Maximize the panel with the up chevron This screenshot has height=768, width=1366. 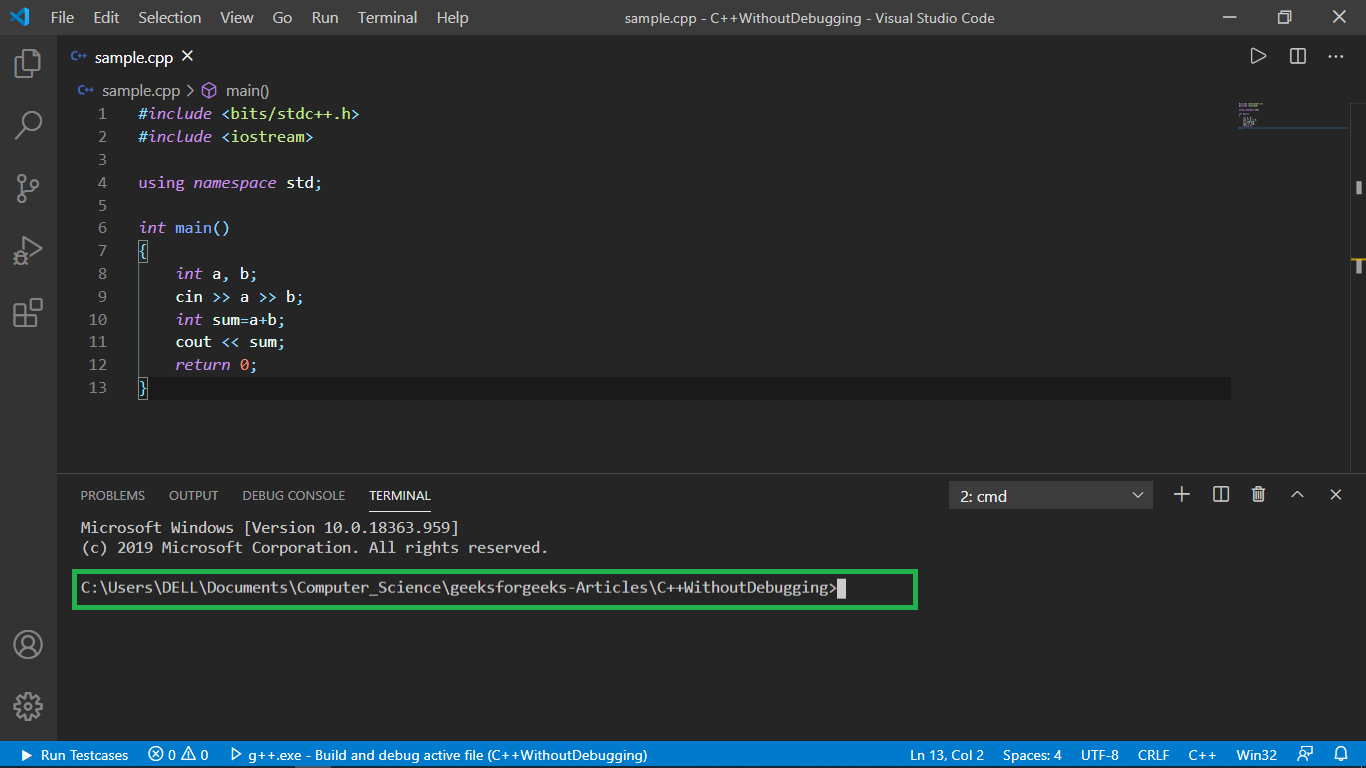pos(1297,494)
